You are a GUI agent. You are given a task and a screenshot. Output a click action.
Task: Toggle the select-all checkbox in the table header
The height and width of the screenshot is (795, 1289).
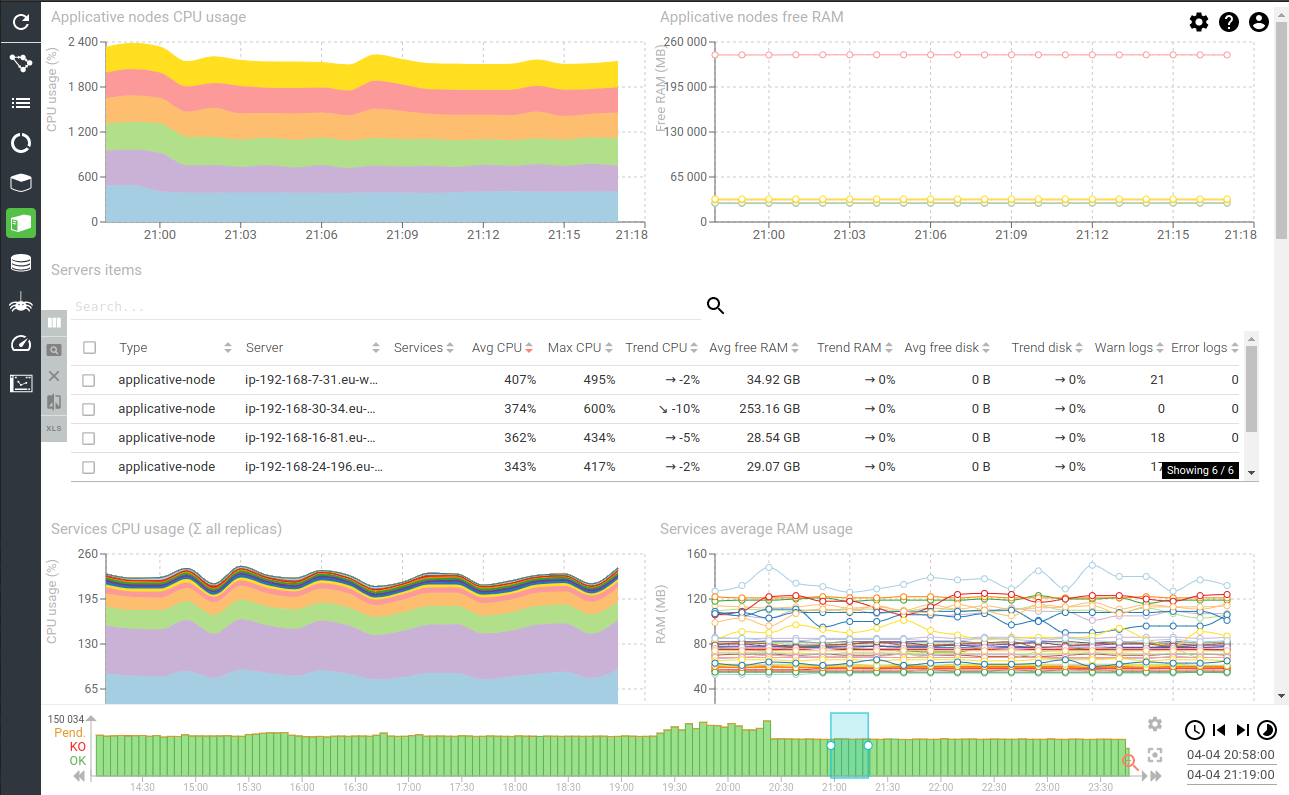[x=90, y=348]
